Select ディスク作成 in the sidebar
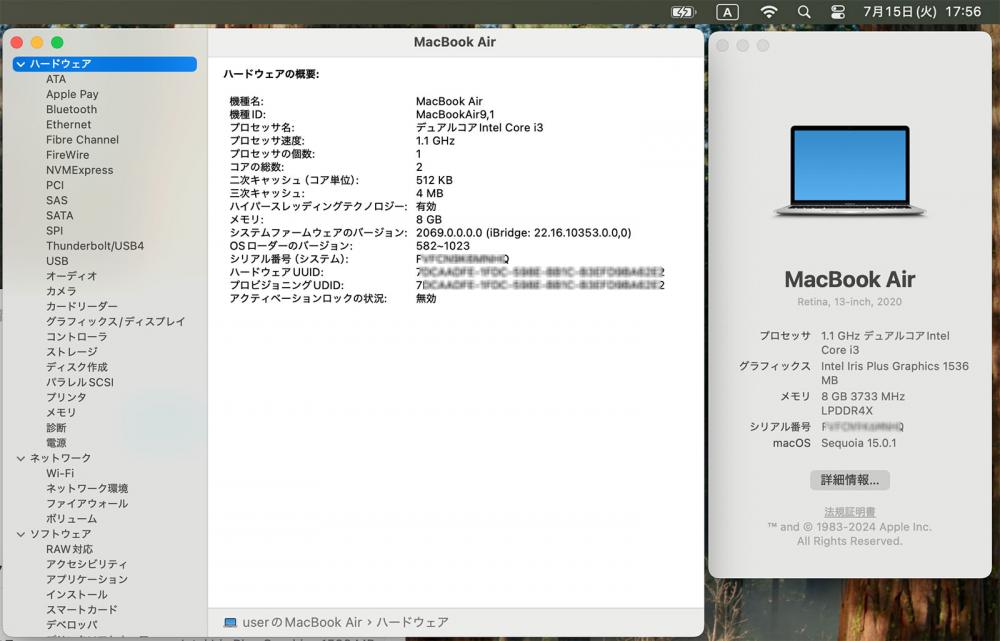This screenshot has height=641, width=1000. click(x=77, y=367)
